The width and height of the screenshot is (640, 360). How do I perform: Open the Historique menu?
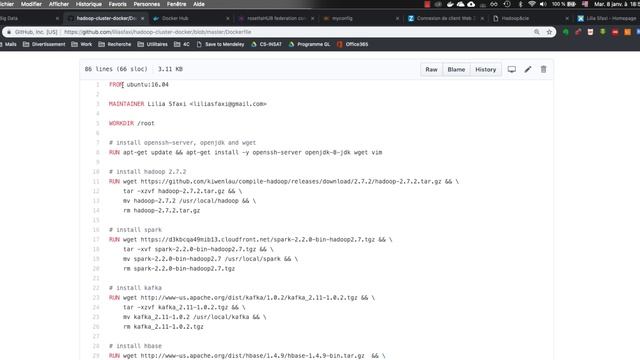(x=89, y=4)
